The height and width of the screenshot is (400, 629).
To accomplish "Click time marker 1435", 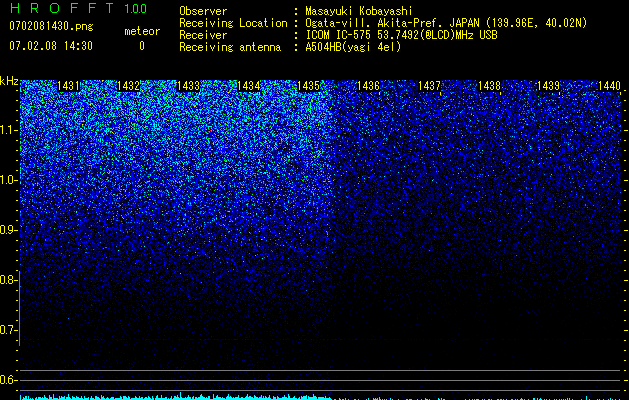I will [x=308, y=86].
